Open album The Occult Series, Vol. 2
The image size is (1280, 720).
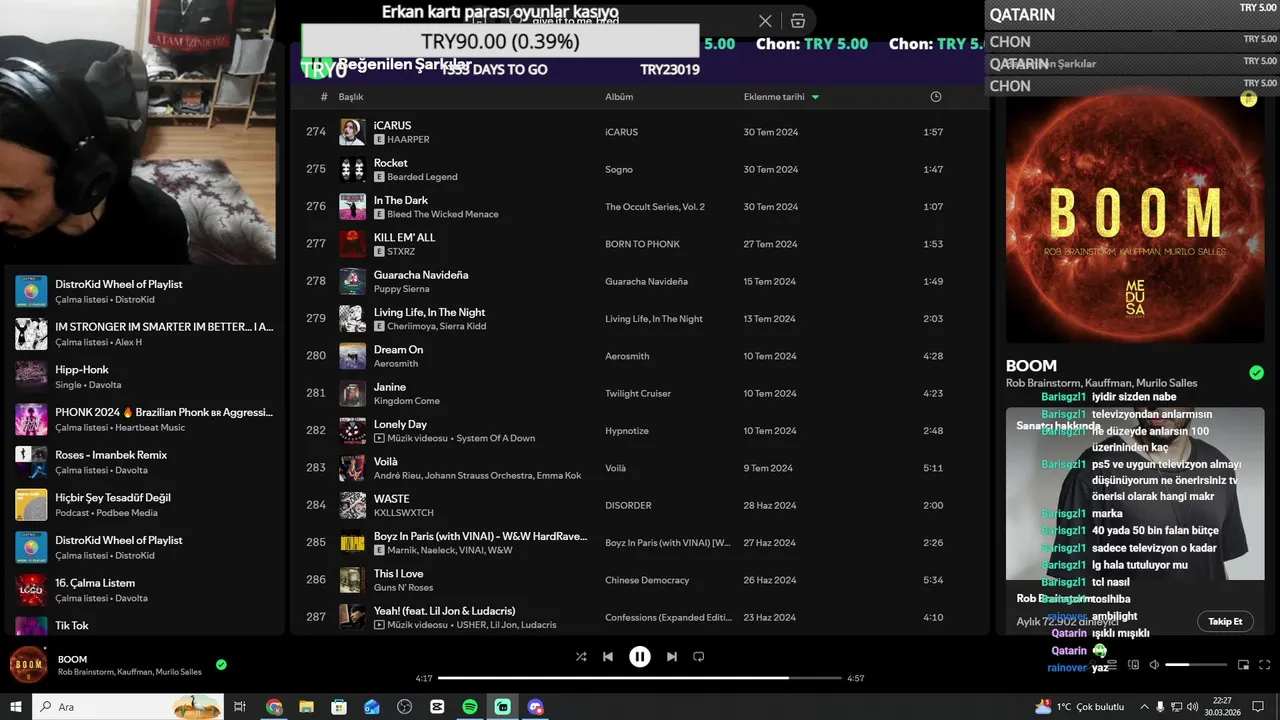tap(655, 207)
